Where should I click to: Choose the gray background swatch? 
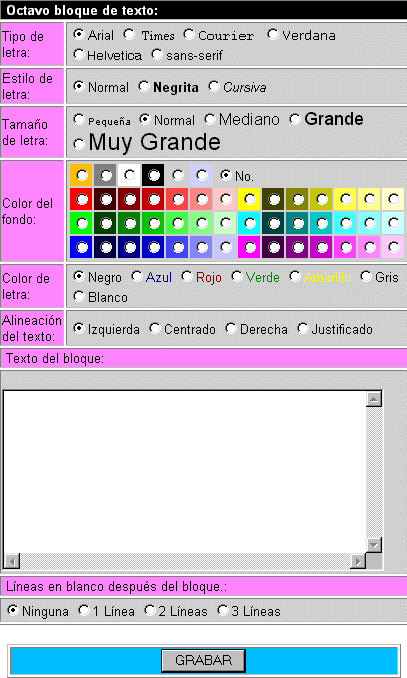[x=106, y=175]
